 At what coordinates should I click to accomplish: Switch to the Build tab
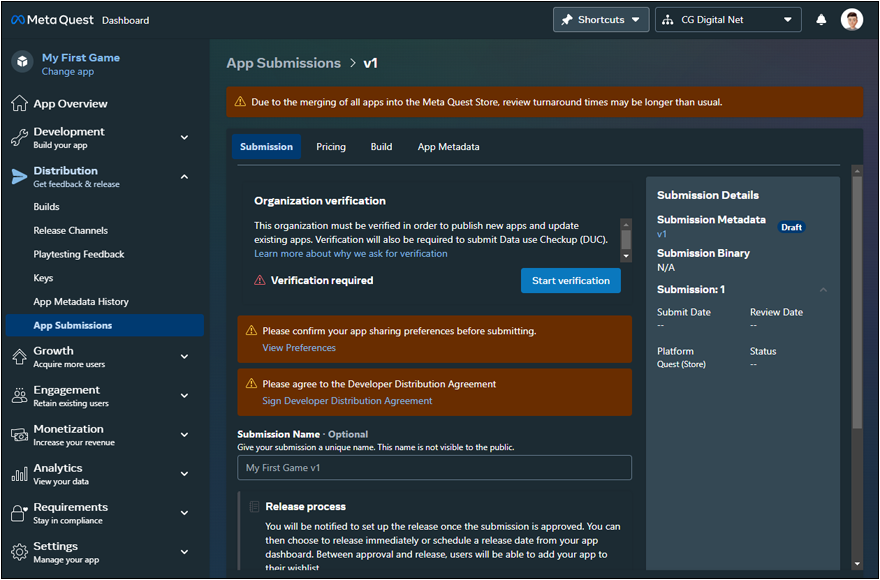coord(381,147)
